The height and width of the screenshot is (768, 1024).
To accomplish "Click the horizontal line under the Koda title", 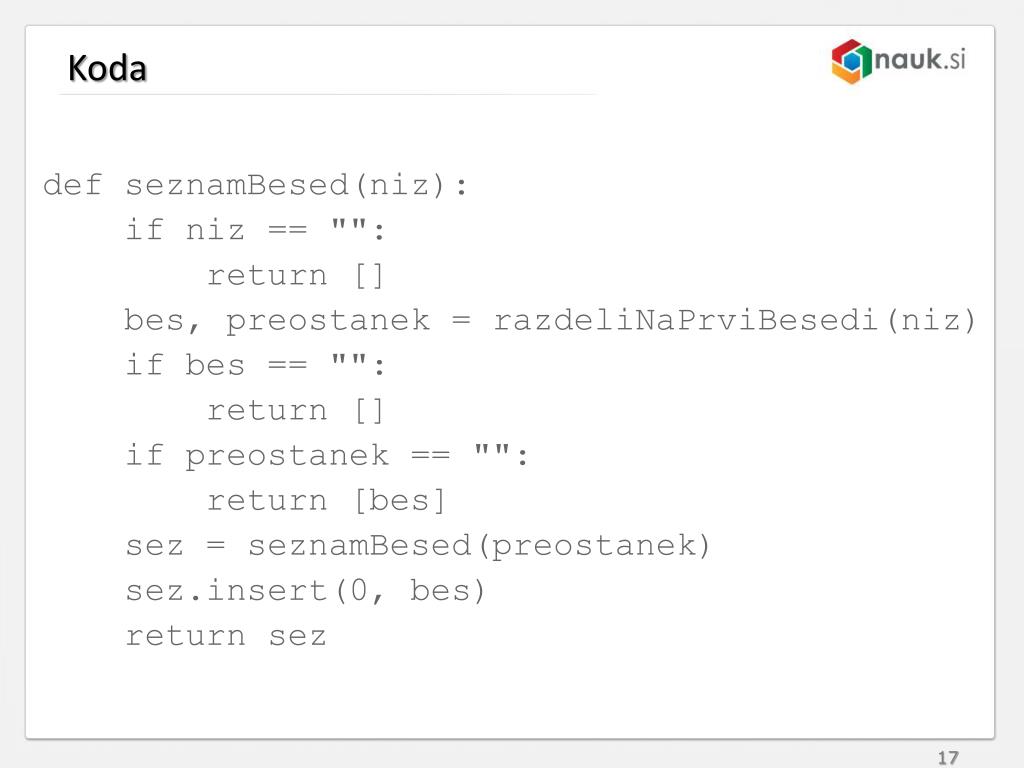I will coord(328,95).
